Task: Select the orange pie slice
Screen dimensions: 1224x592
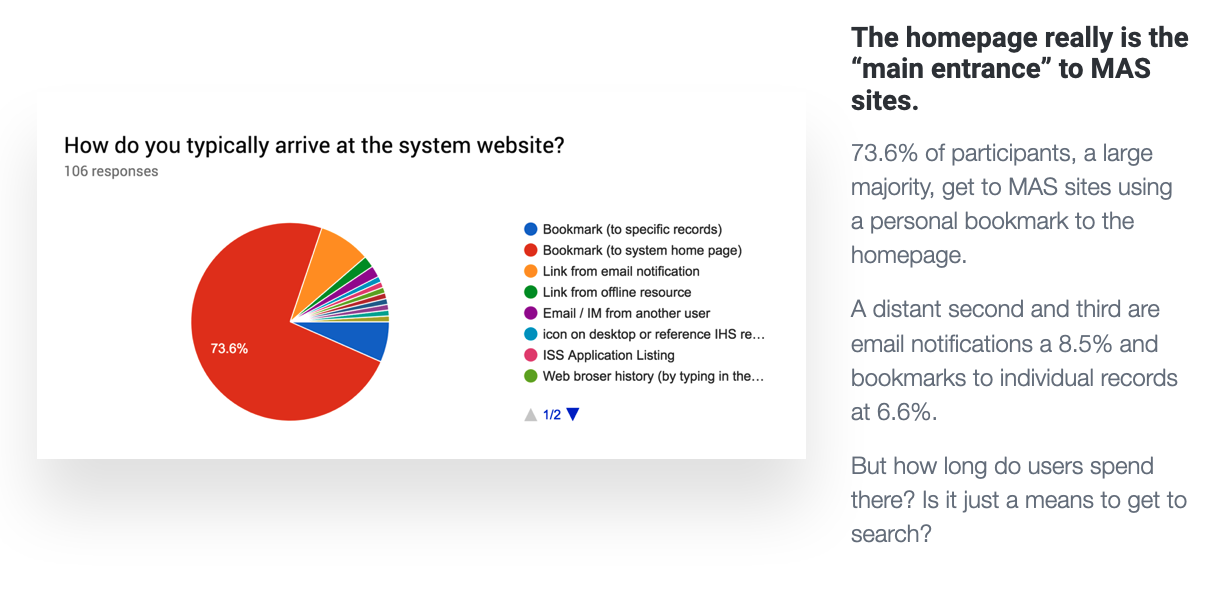Action: tap(340, 255)
